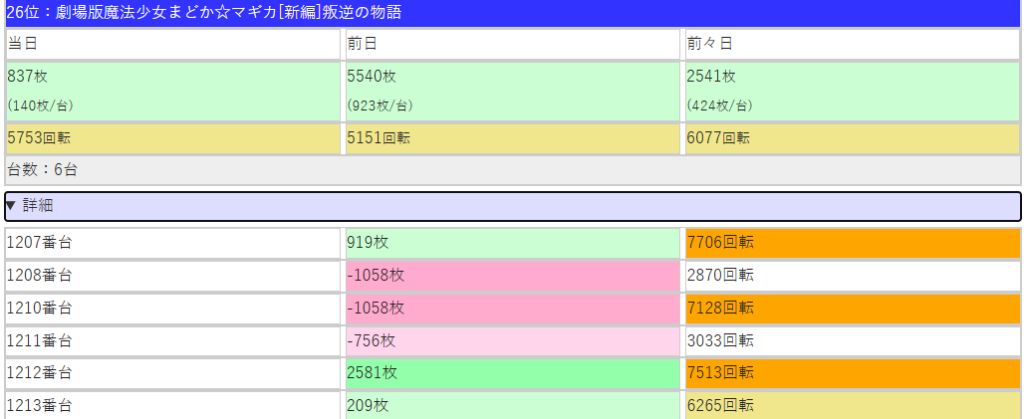Click the 台数：6台 row
The width and height of the screenshot is (1024, 419).
tap(513, 170)
